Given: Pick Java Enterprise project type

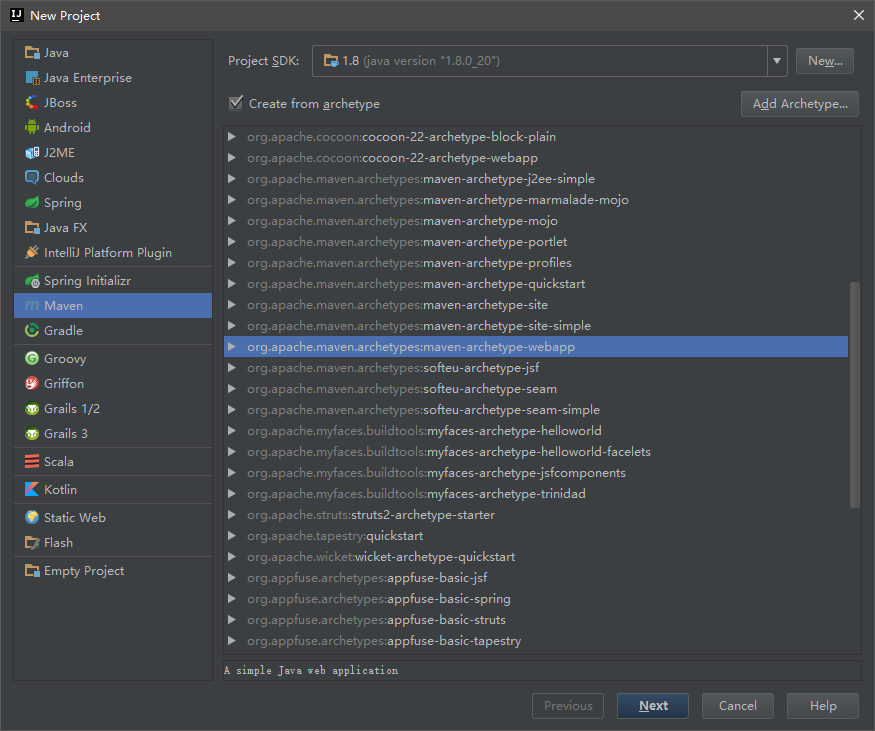Looking at the screenshot, I should 113,78.
